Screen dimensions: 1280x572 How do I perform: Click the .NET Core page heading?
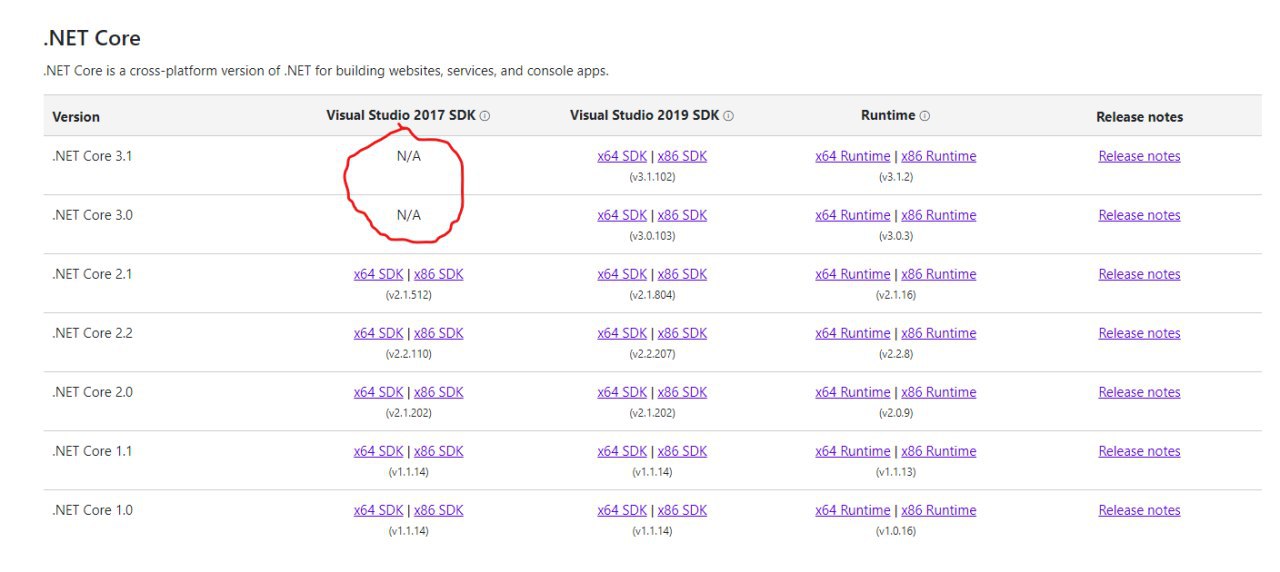click(92, 38)
